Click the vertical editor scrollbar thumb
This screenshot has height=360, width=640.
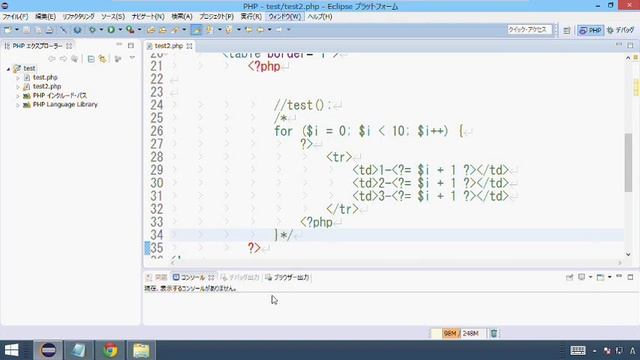click(628, 162)
